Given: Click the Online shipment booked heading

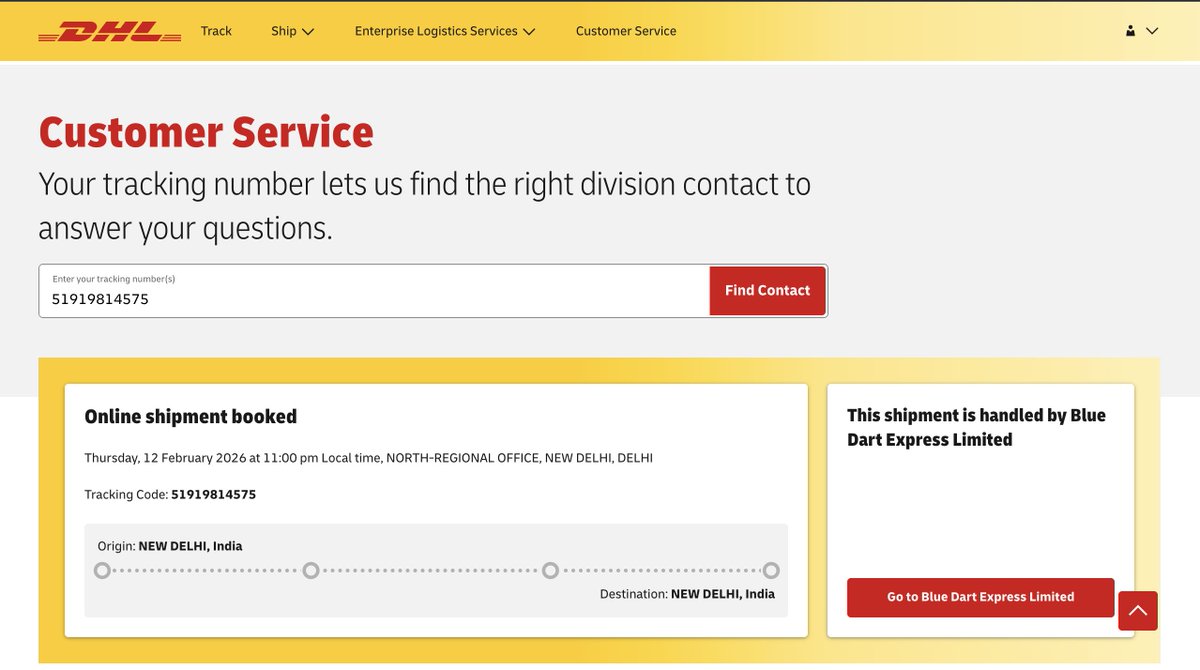Looking at the screenshot, I should tap(191, 416).
